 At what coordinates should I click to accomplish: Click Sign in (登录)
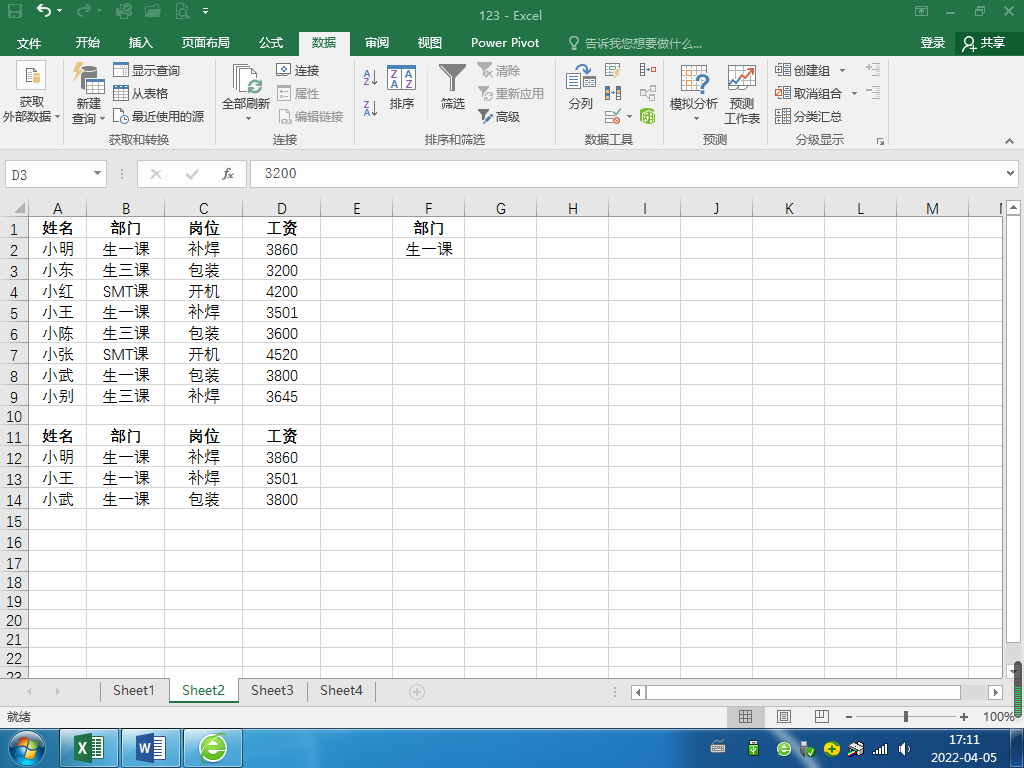tap(933, 43)
